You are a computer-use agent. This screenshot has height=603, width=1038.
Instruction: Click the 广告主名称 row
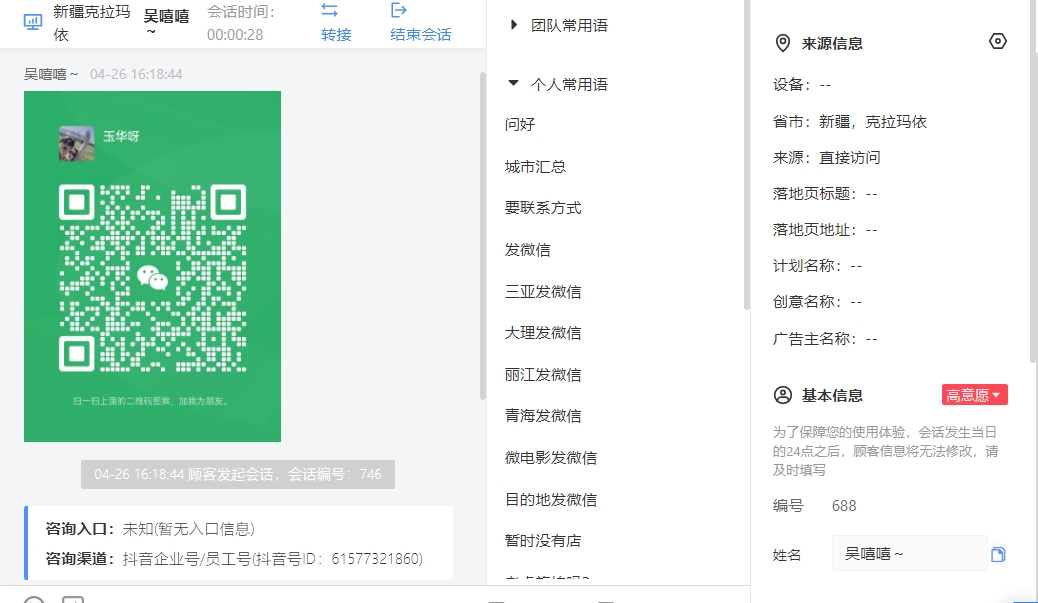point(825,339)
